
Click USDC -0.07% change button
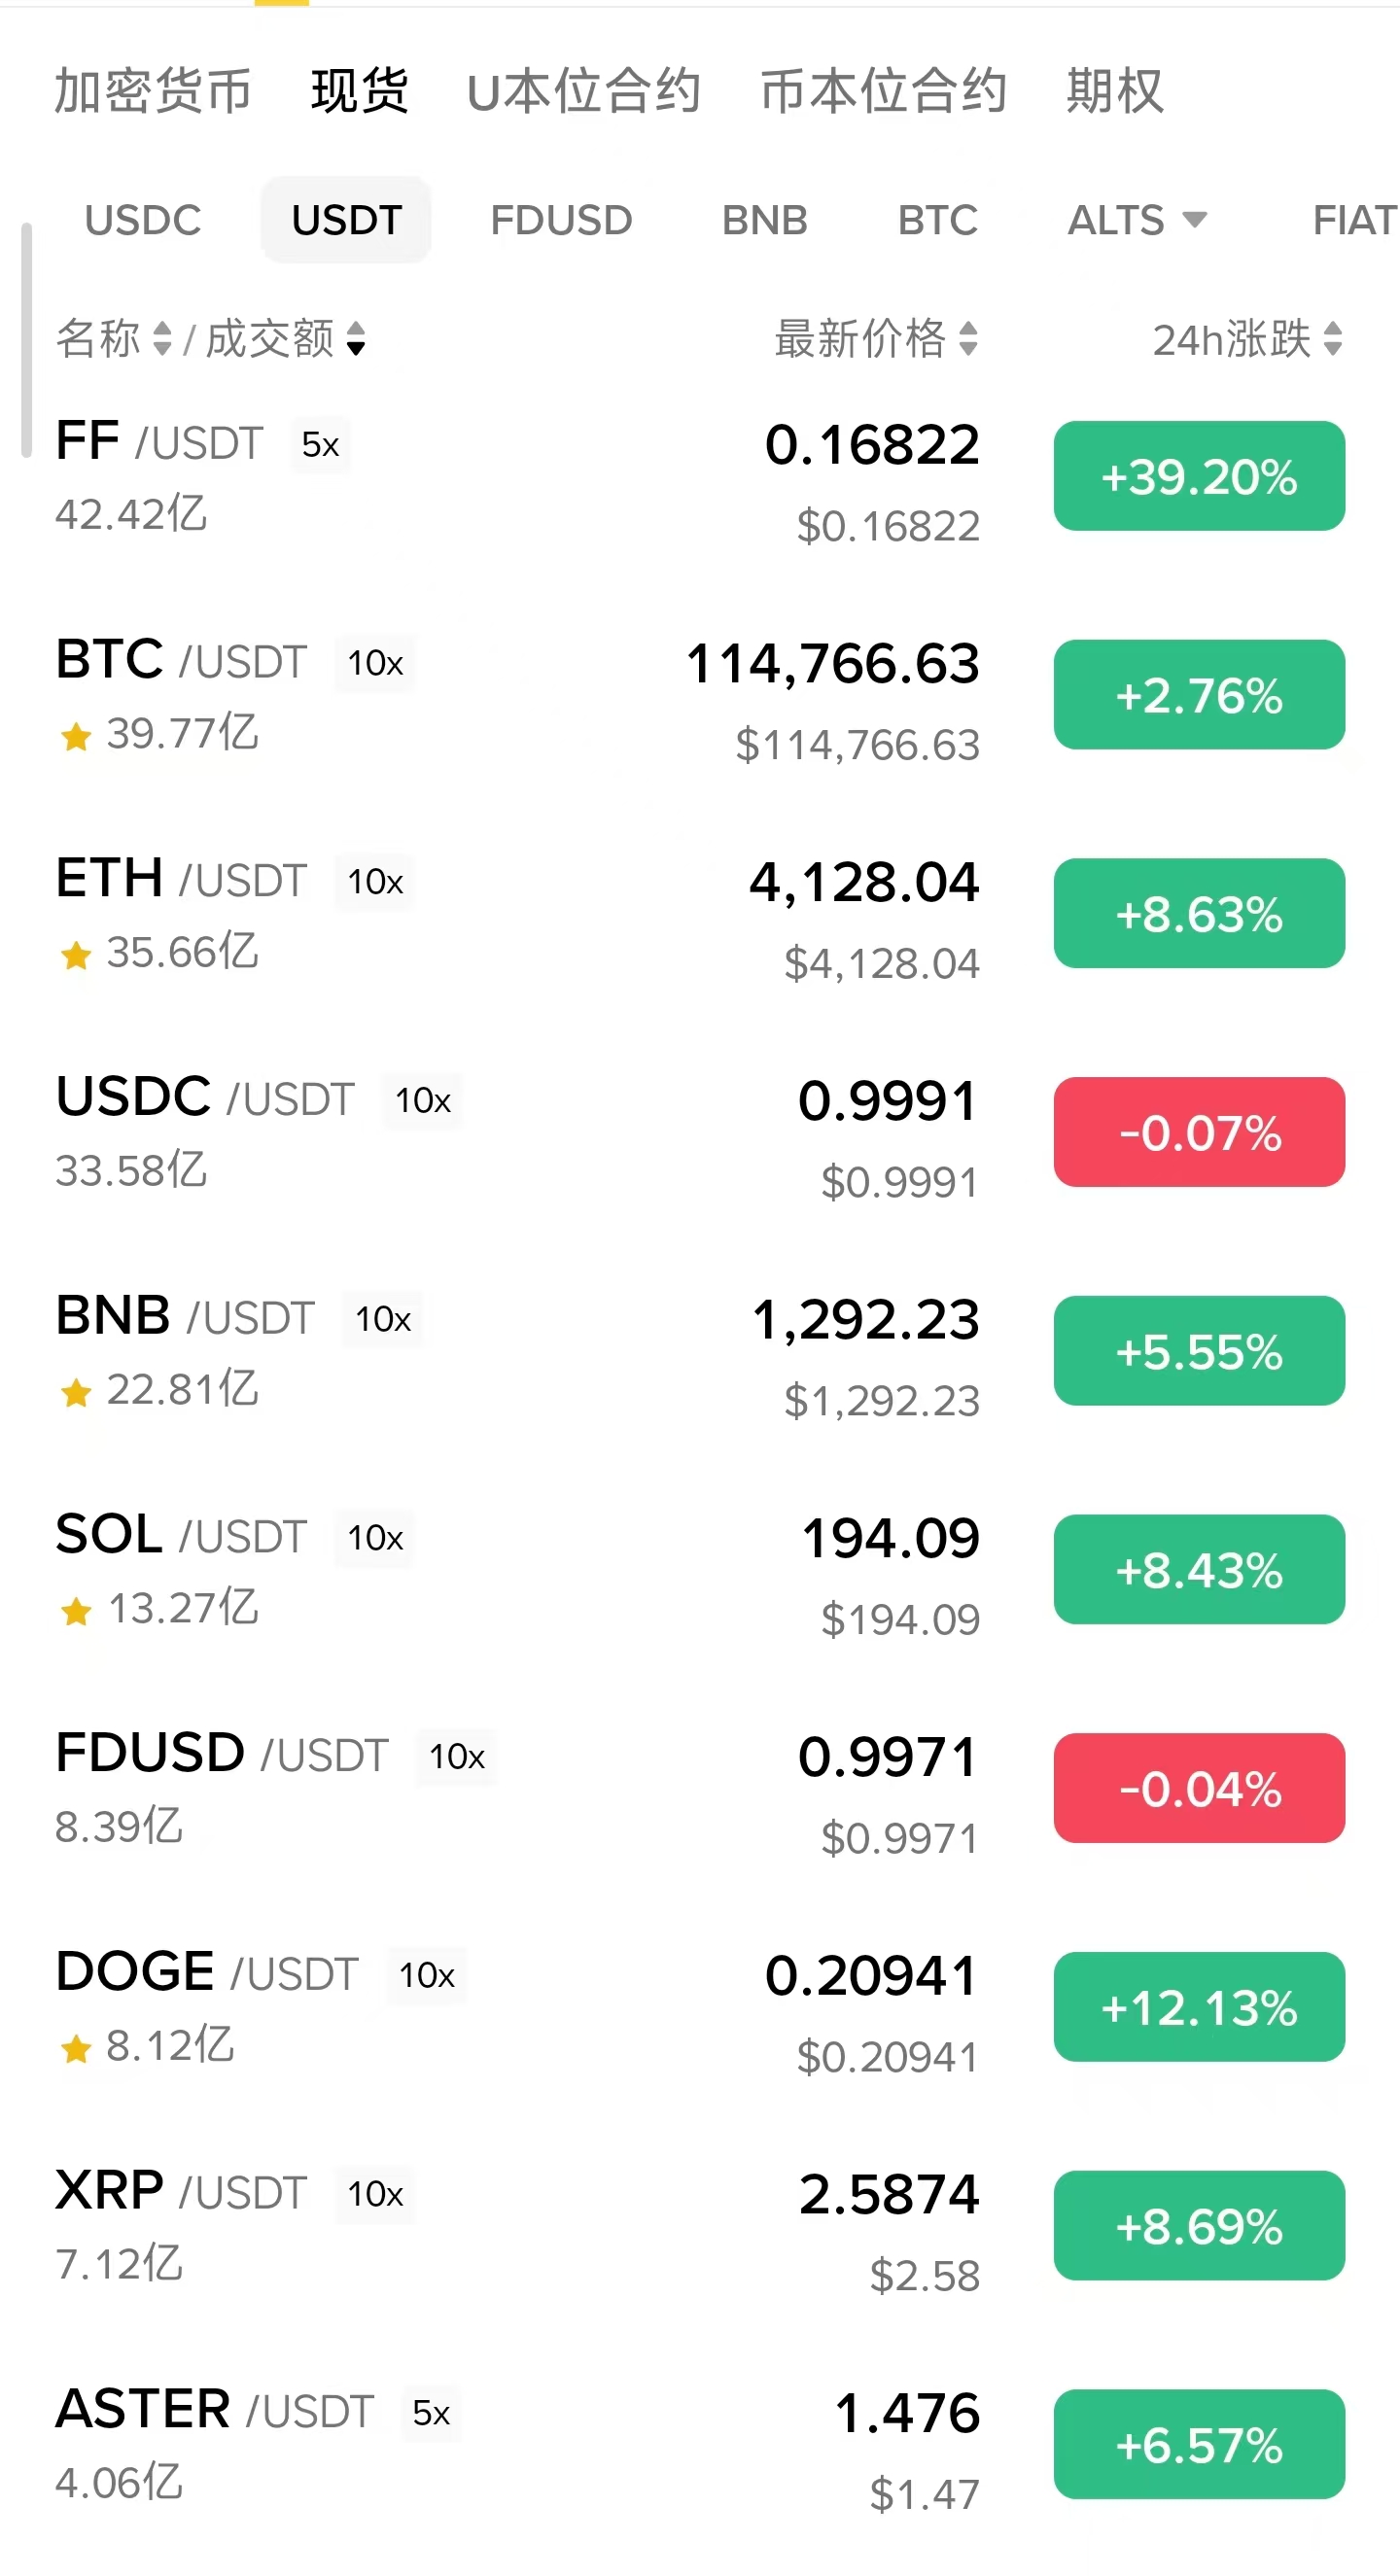[x=1199, y=1132]
